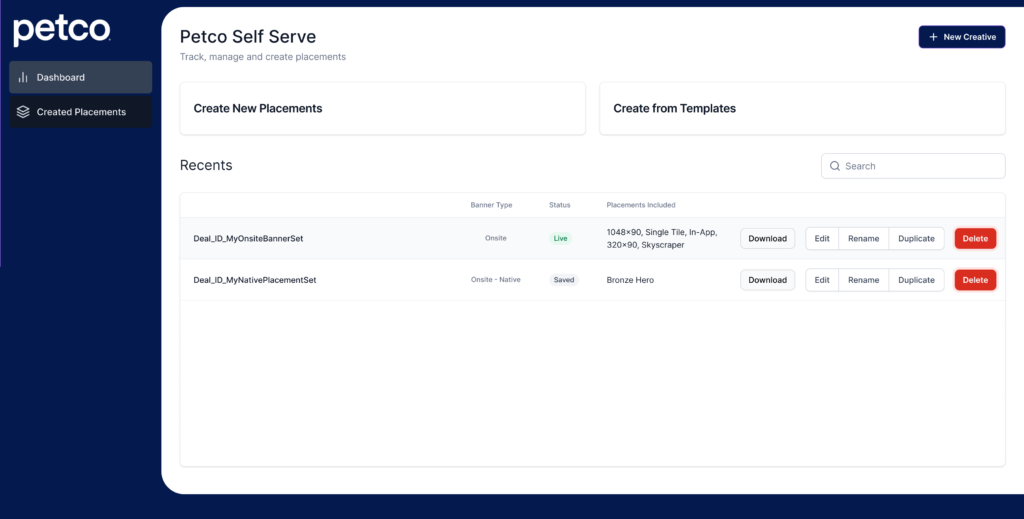Click the Live status badge

coord(560,239)
